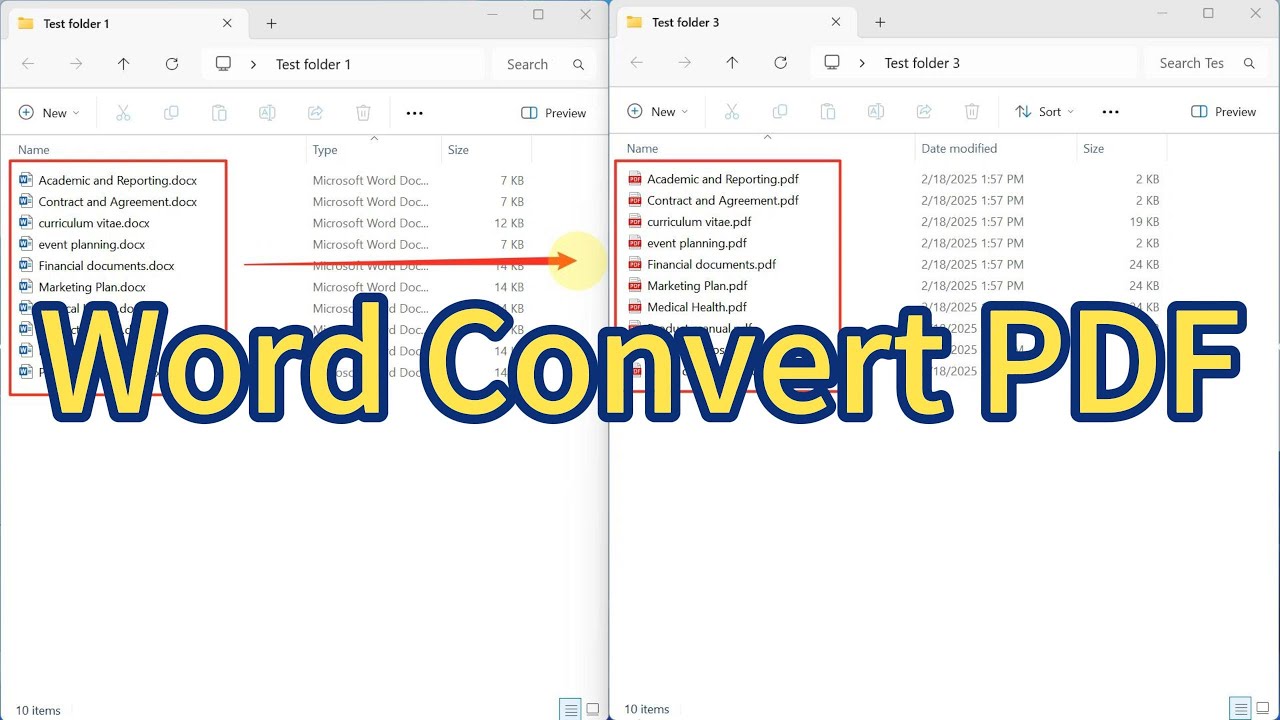Click Rename icon in Test folder 1 toolbar
The width and height of the screenshot is (1280, 720).
coord(267,113)
